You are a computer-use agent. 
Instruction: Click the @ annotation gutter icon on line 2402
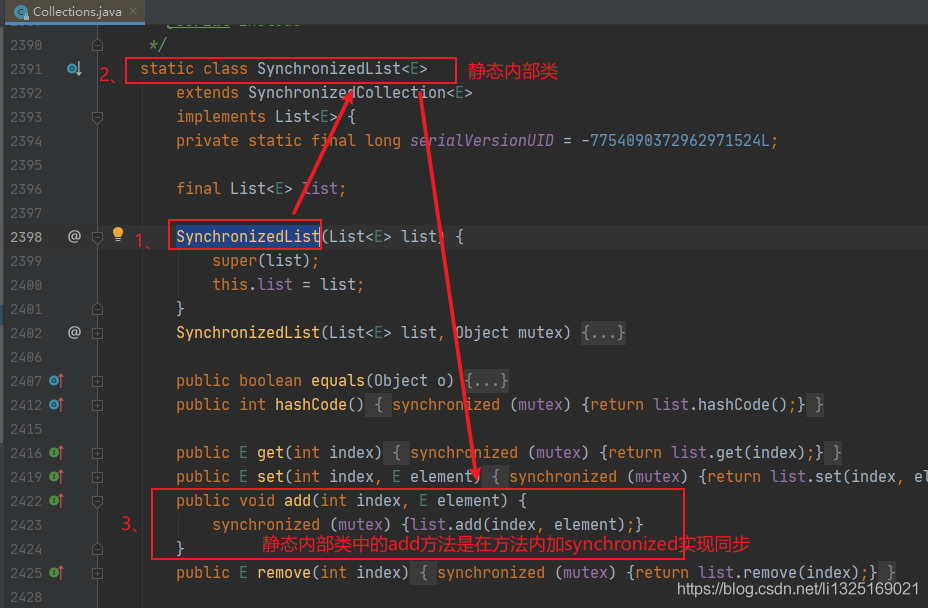[74, 333]
